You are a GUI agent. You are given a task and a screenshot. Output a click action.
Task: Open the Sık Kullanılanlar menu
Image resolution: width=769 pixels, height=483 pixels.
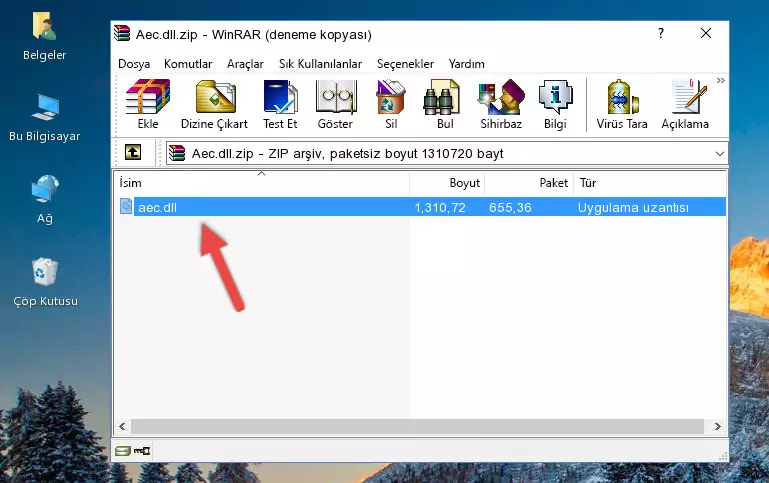click(320, 64)
